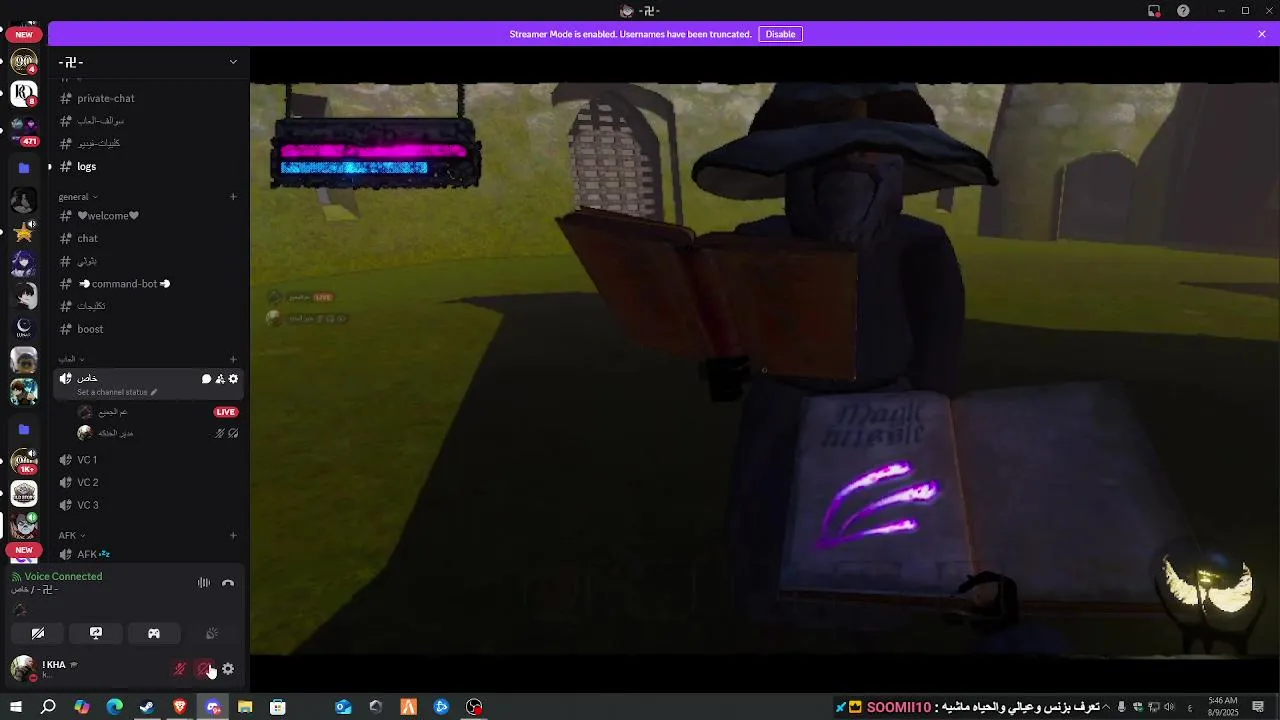The height and width of the screenshot is (720, 1280).
Task: Open the server folder below the server with 471 badge
Action: coord(24,168)
